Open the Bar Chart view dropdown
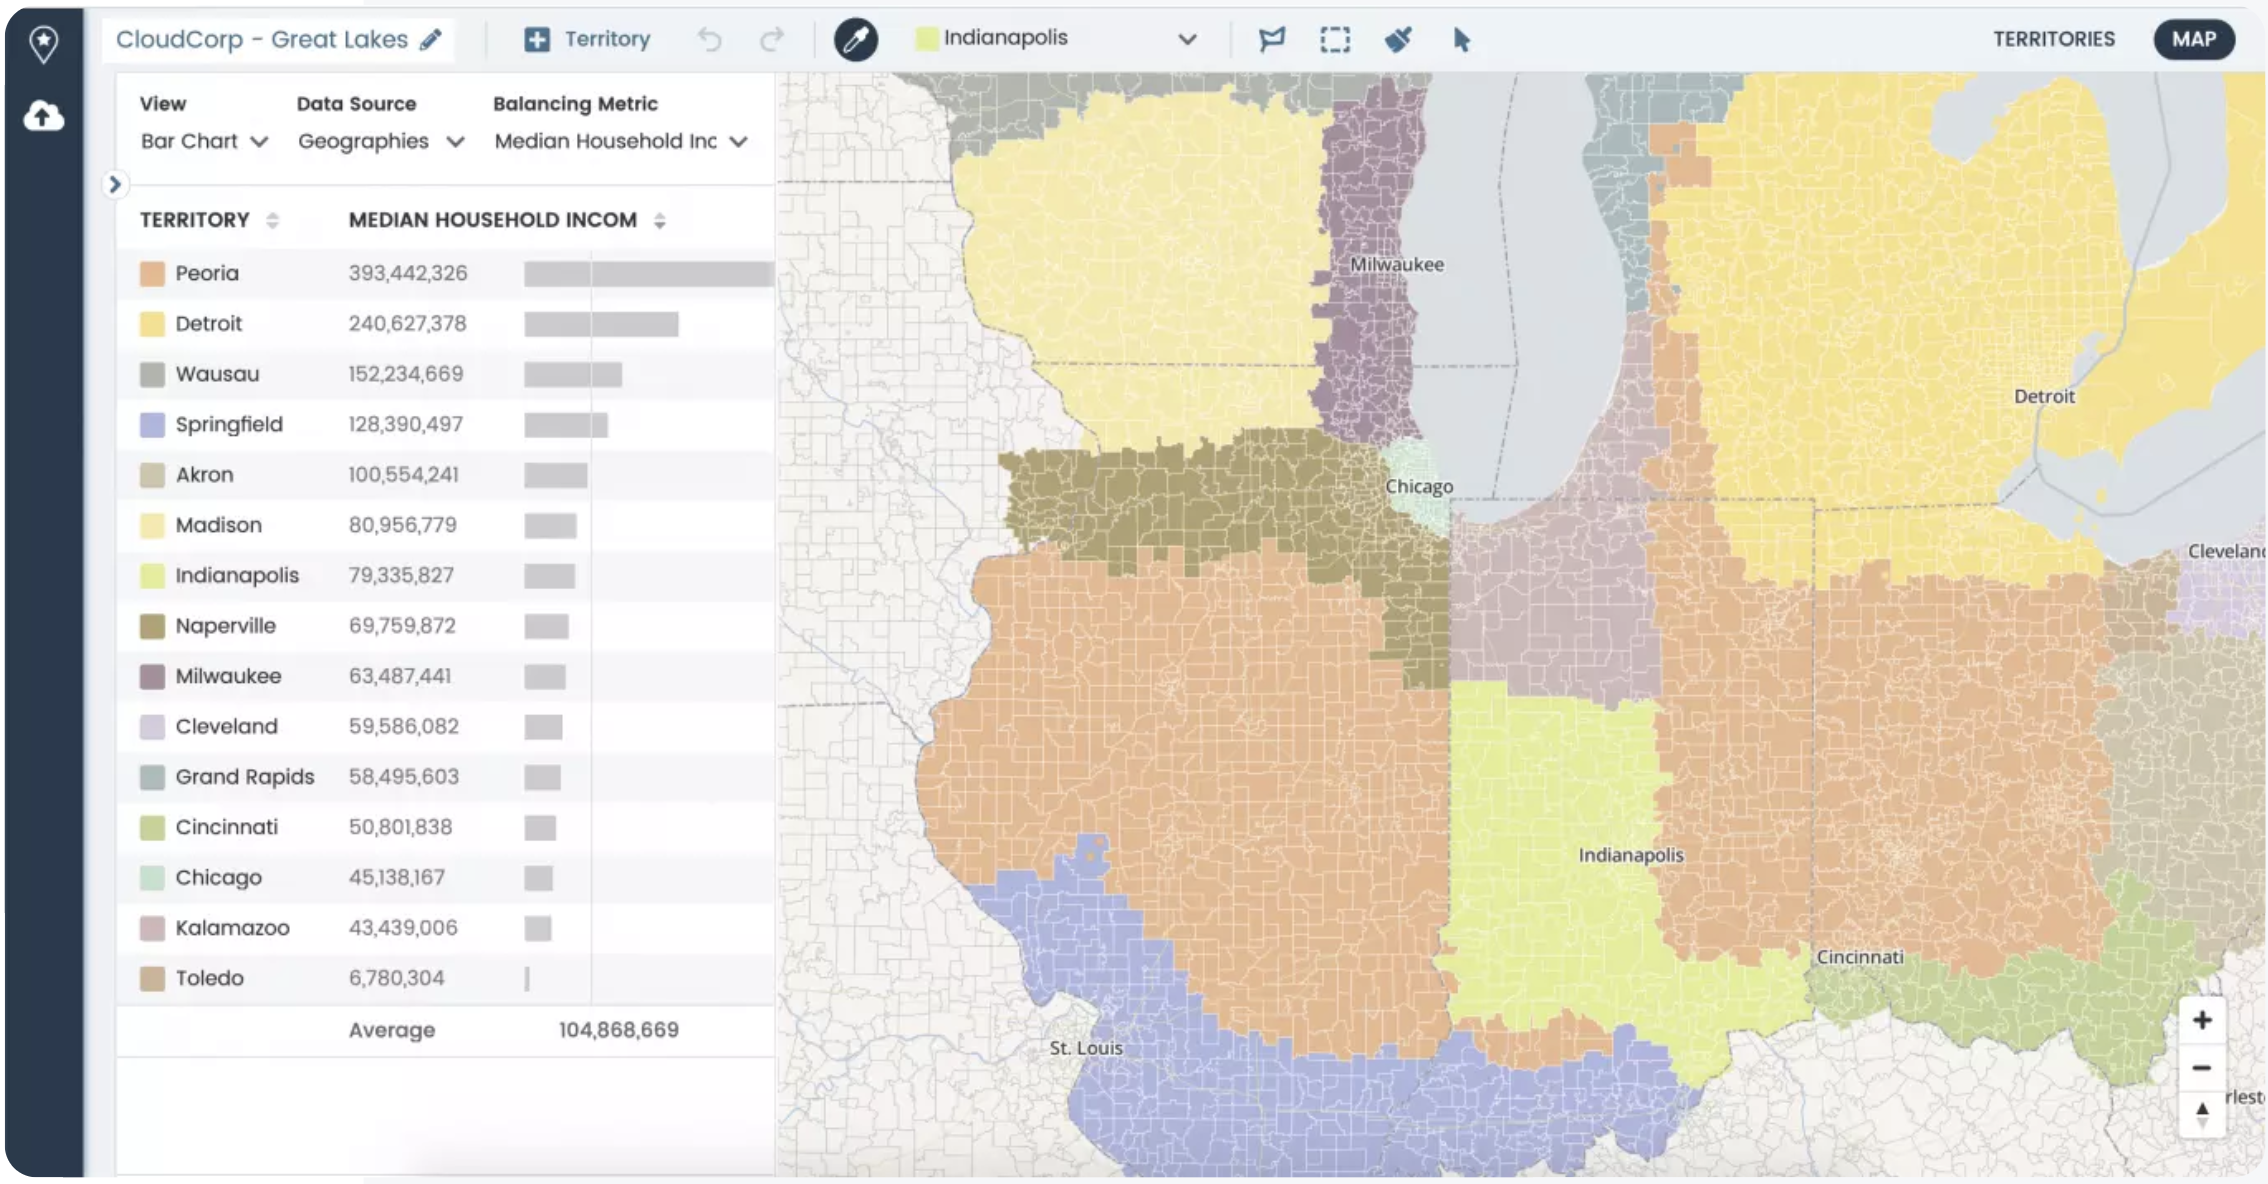This screenshot has width=2268, height=1184. tap(204, 142)
